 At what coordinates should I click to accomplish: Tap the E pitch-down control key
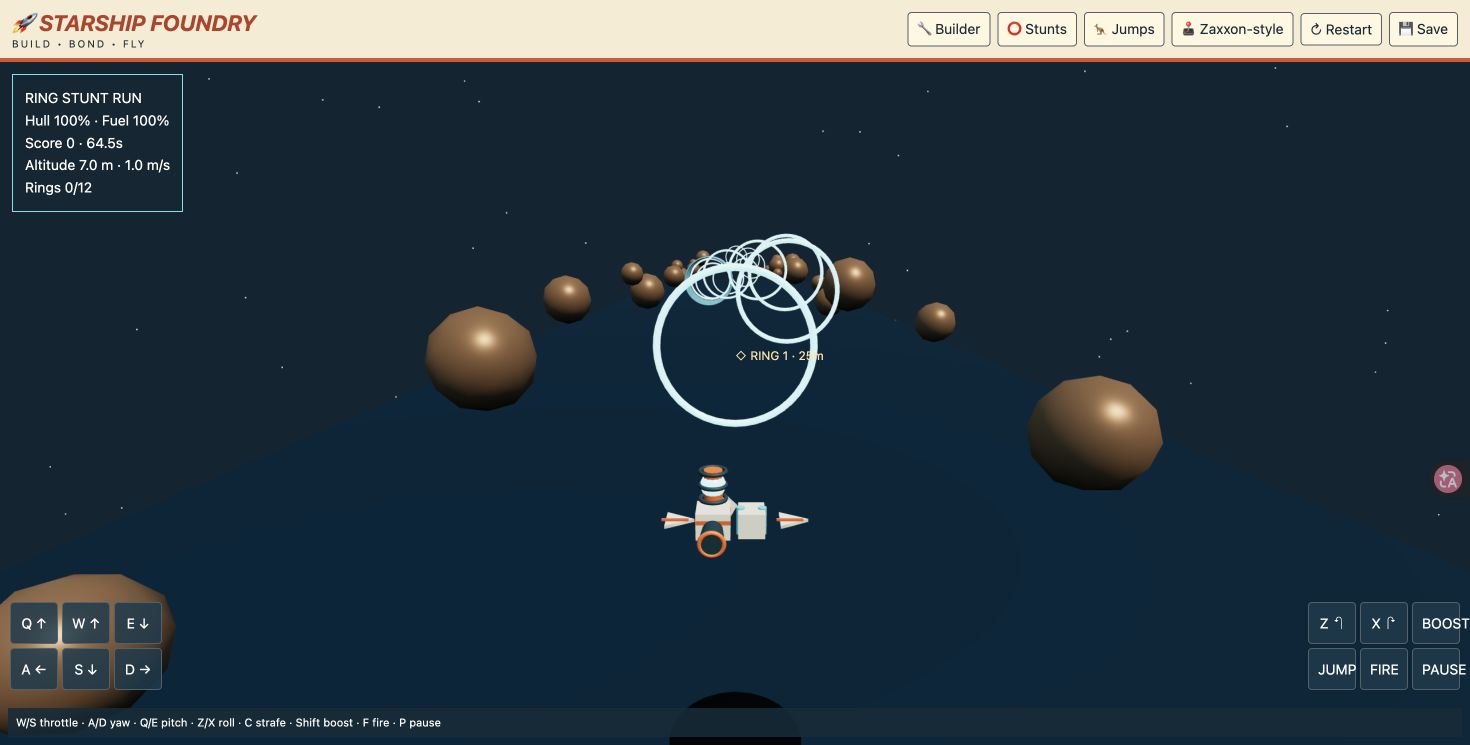tap(138, 623)
